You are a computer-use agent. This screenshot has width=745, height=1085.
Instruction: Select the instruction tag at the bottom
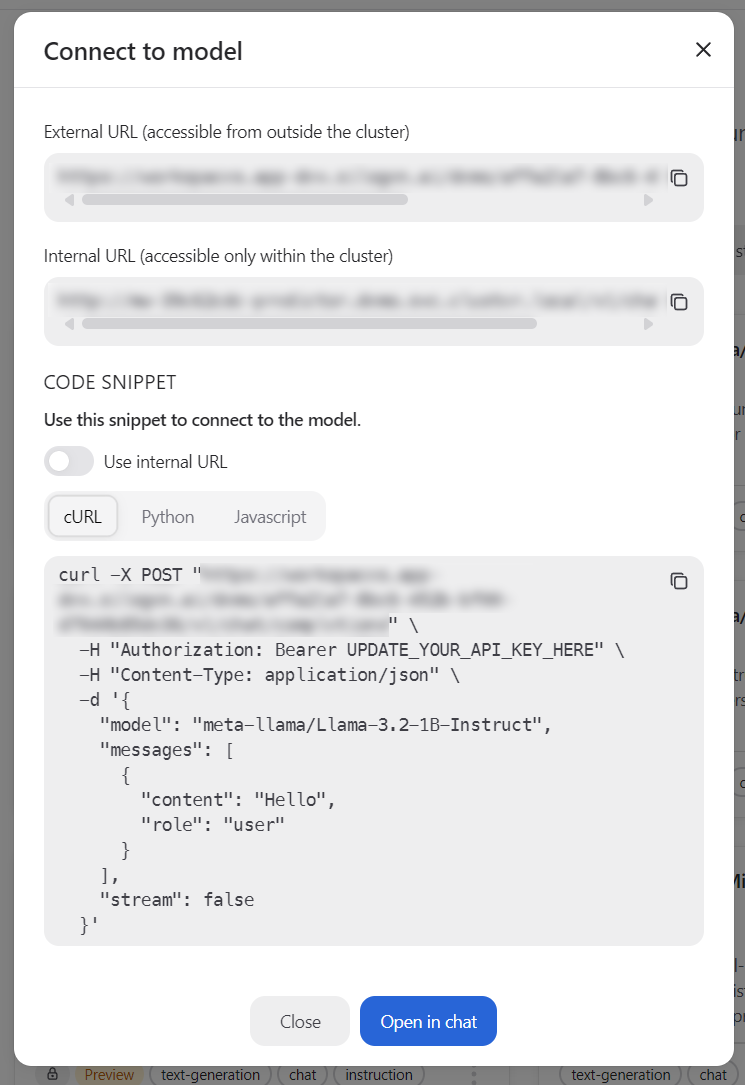pos(378,1074)
